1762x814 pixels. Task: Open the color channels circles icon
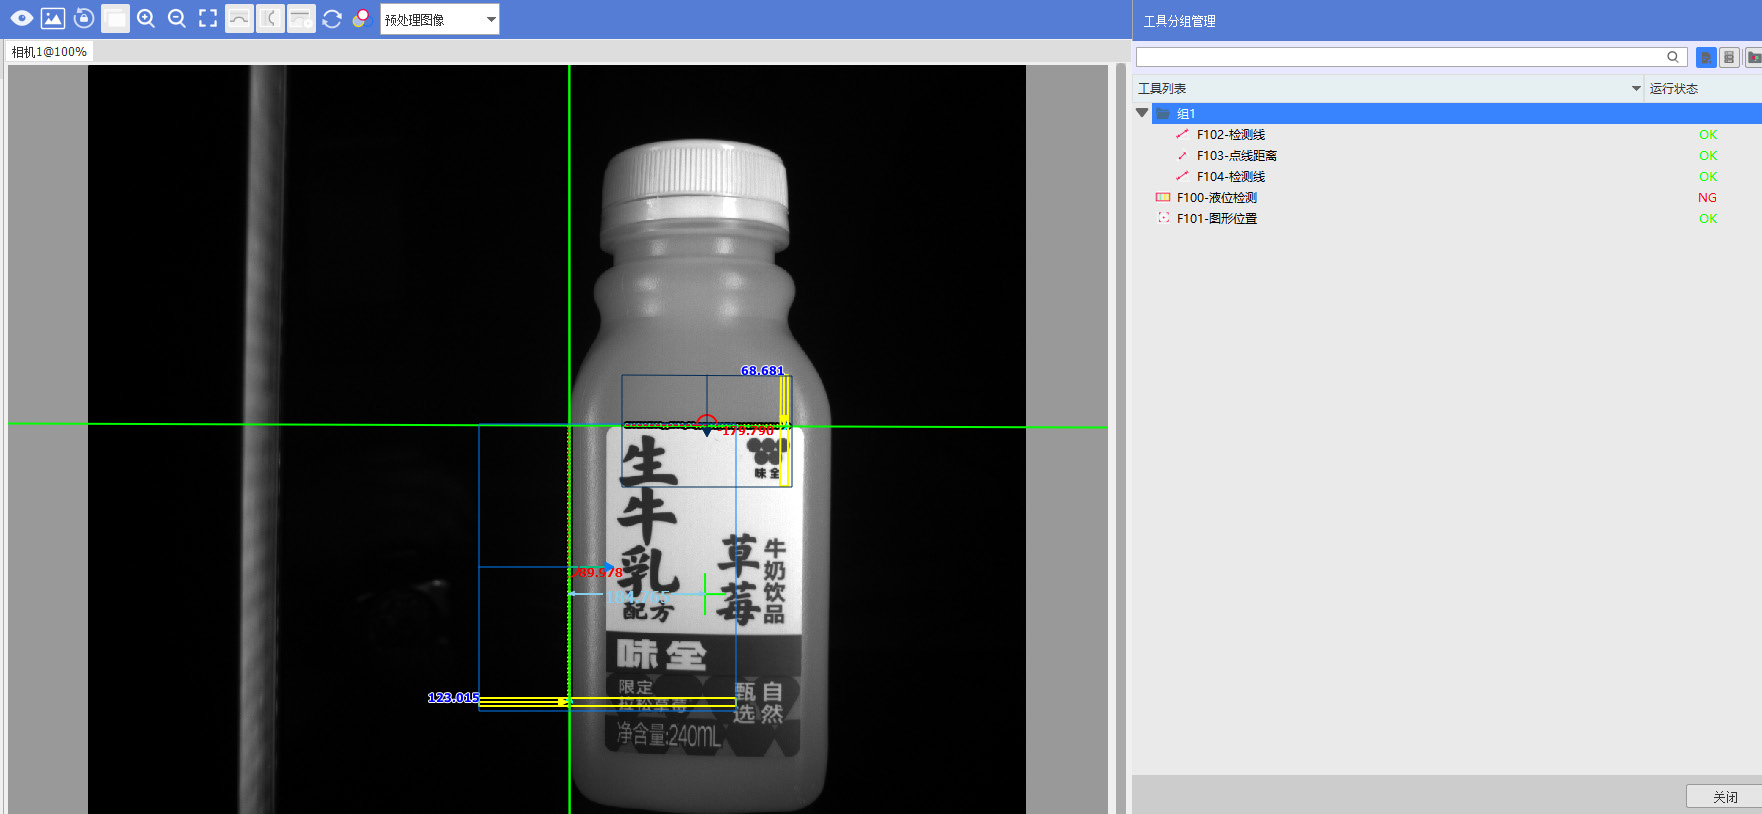(362, 19)
